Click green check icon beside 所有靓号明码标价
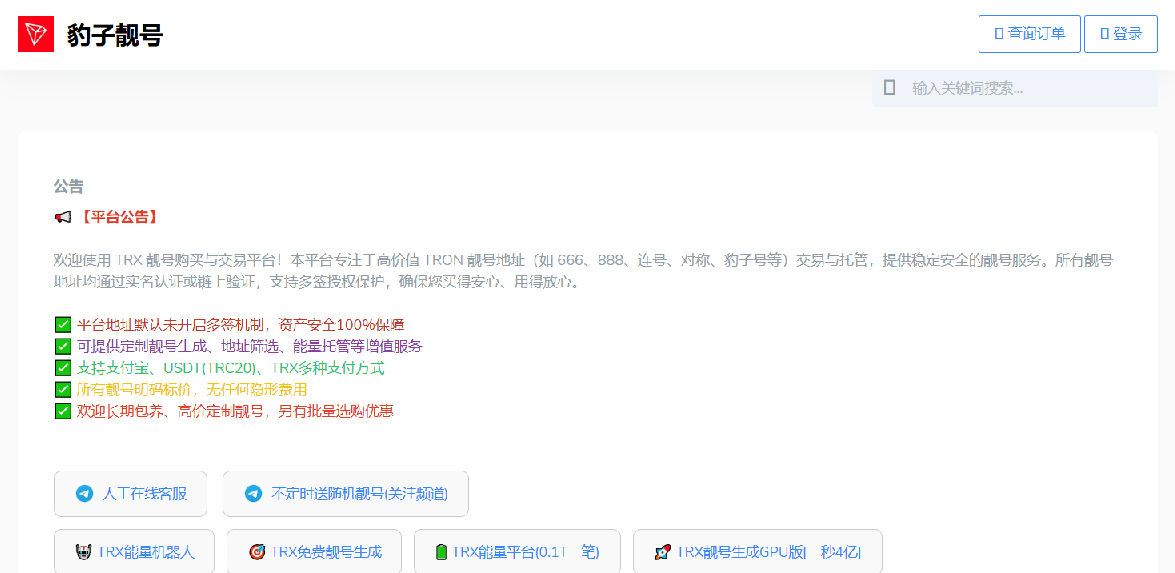The height and width of the screenshot is (573, 1175). pyautogui.click(x=62, y=389)
